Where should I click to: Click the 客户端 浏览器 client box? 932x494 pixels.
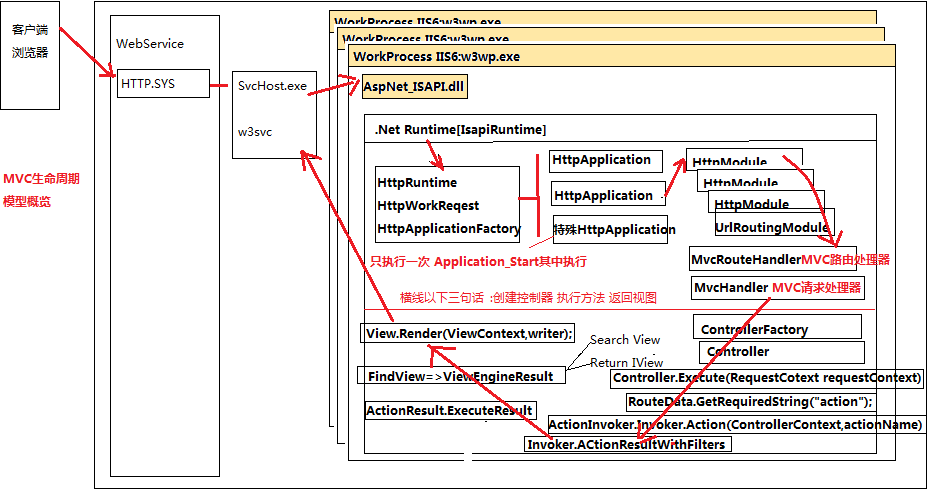[30, 55]
